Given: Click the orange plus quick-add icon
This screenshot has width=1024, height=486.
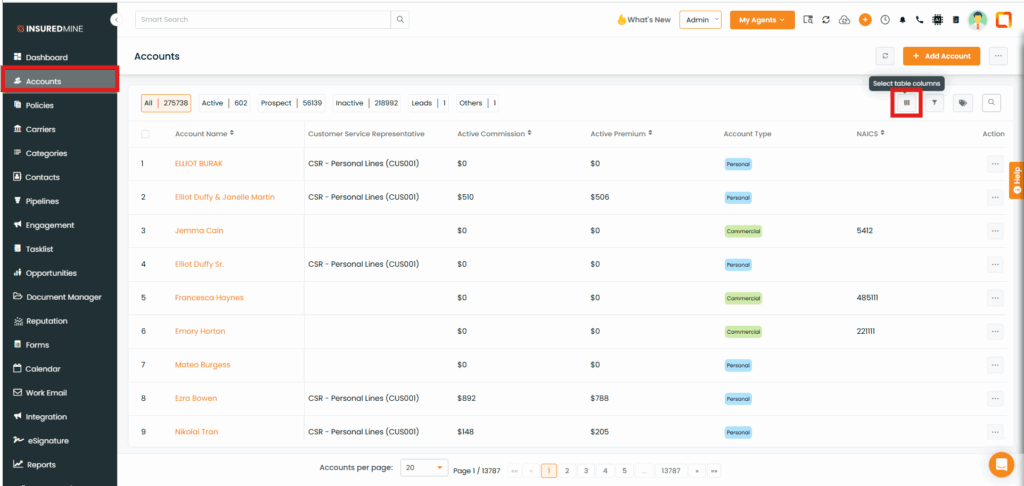Looking at the screenshot, I should pyautogui.click(x=865, y=20).
